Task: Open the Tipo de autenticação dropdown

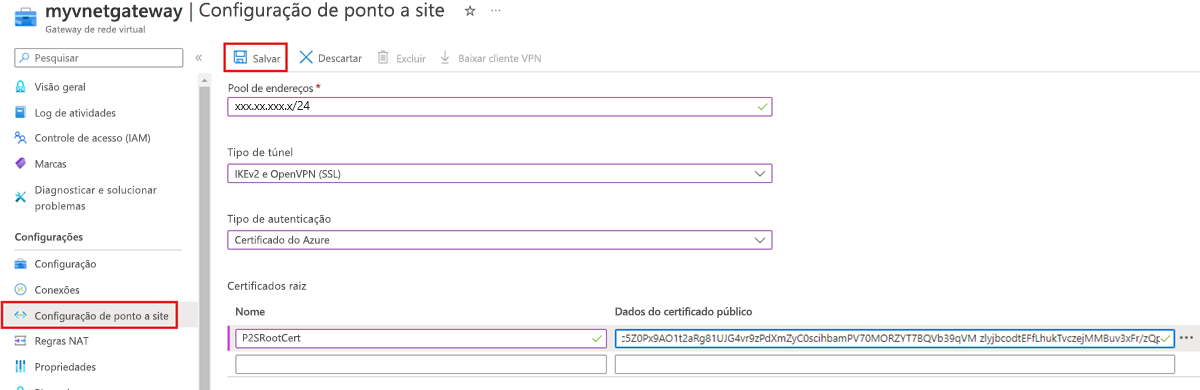Action: point(500,240)
